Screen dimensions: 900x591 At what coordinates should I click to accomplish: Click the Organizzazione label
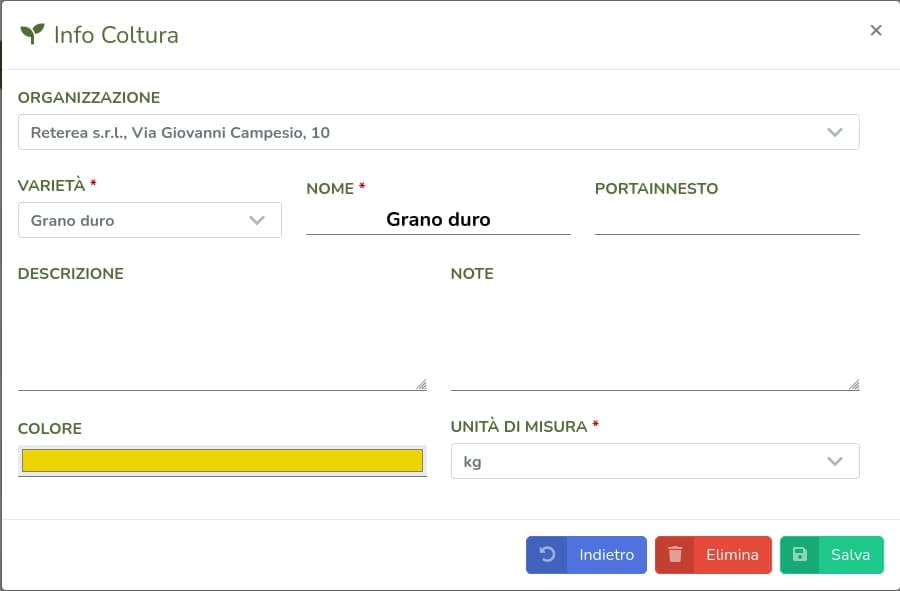click(x=89, y=98)
